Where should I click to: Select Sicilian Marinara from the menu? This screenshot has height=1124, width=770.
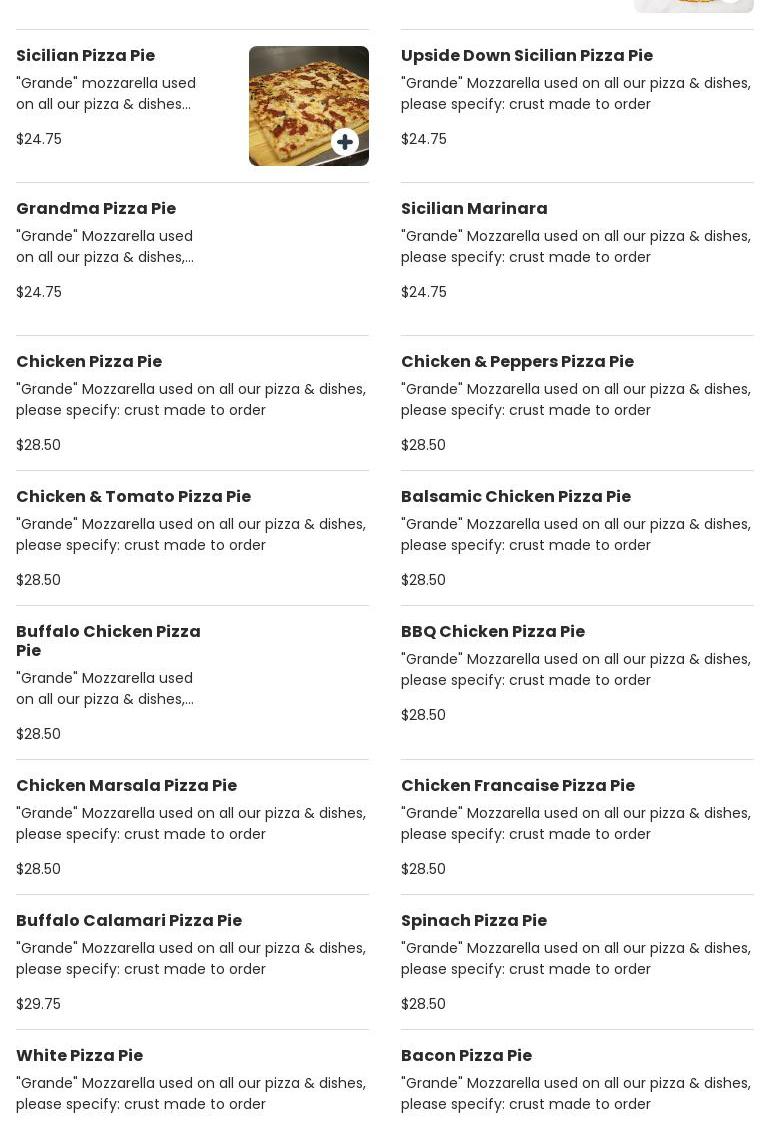click(474, 209)
